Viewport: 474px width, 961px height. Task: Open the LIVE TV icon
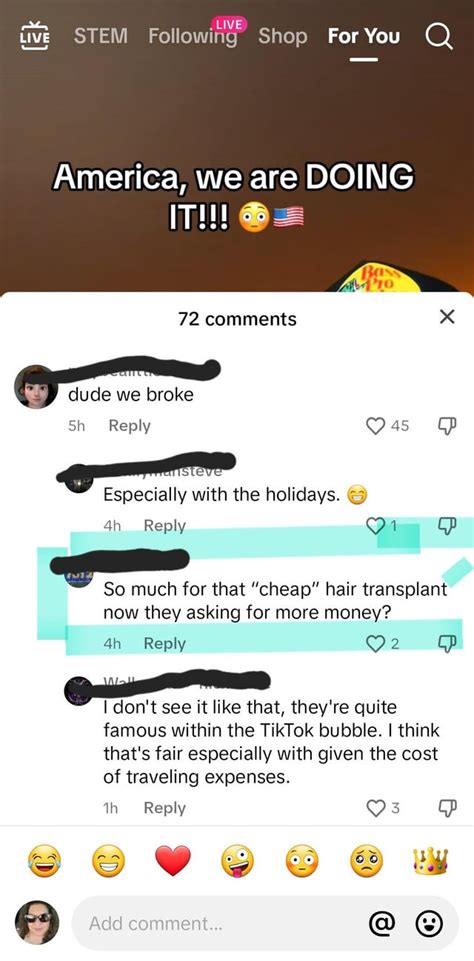pyautogui.click(x=35, y=36)
